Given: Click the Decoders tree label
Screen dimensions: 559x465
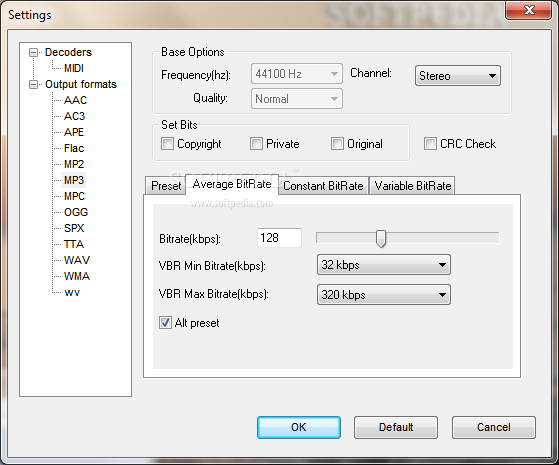Looking at the screenshot, I should click(x=68, y=52).
